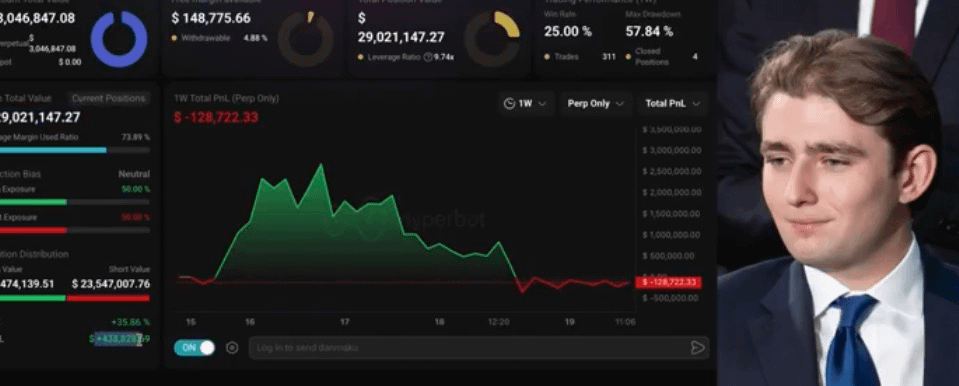Image resolution: width=959 pixels, height=386 pixels.
Task: Click the 12:20 x-axis label
Action: [x=498, y=322]
